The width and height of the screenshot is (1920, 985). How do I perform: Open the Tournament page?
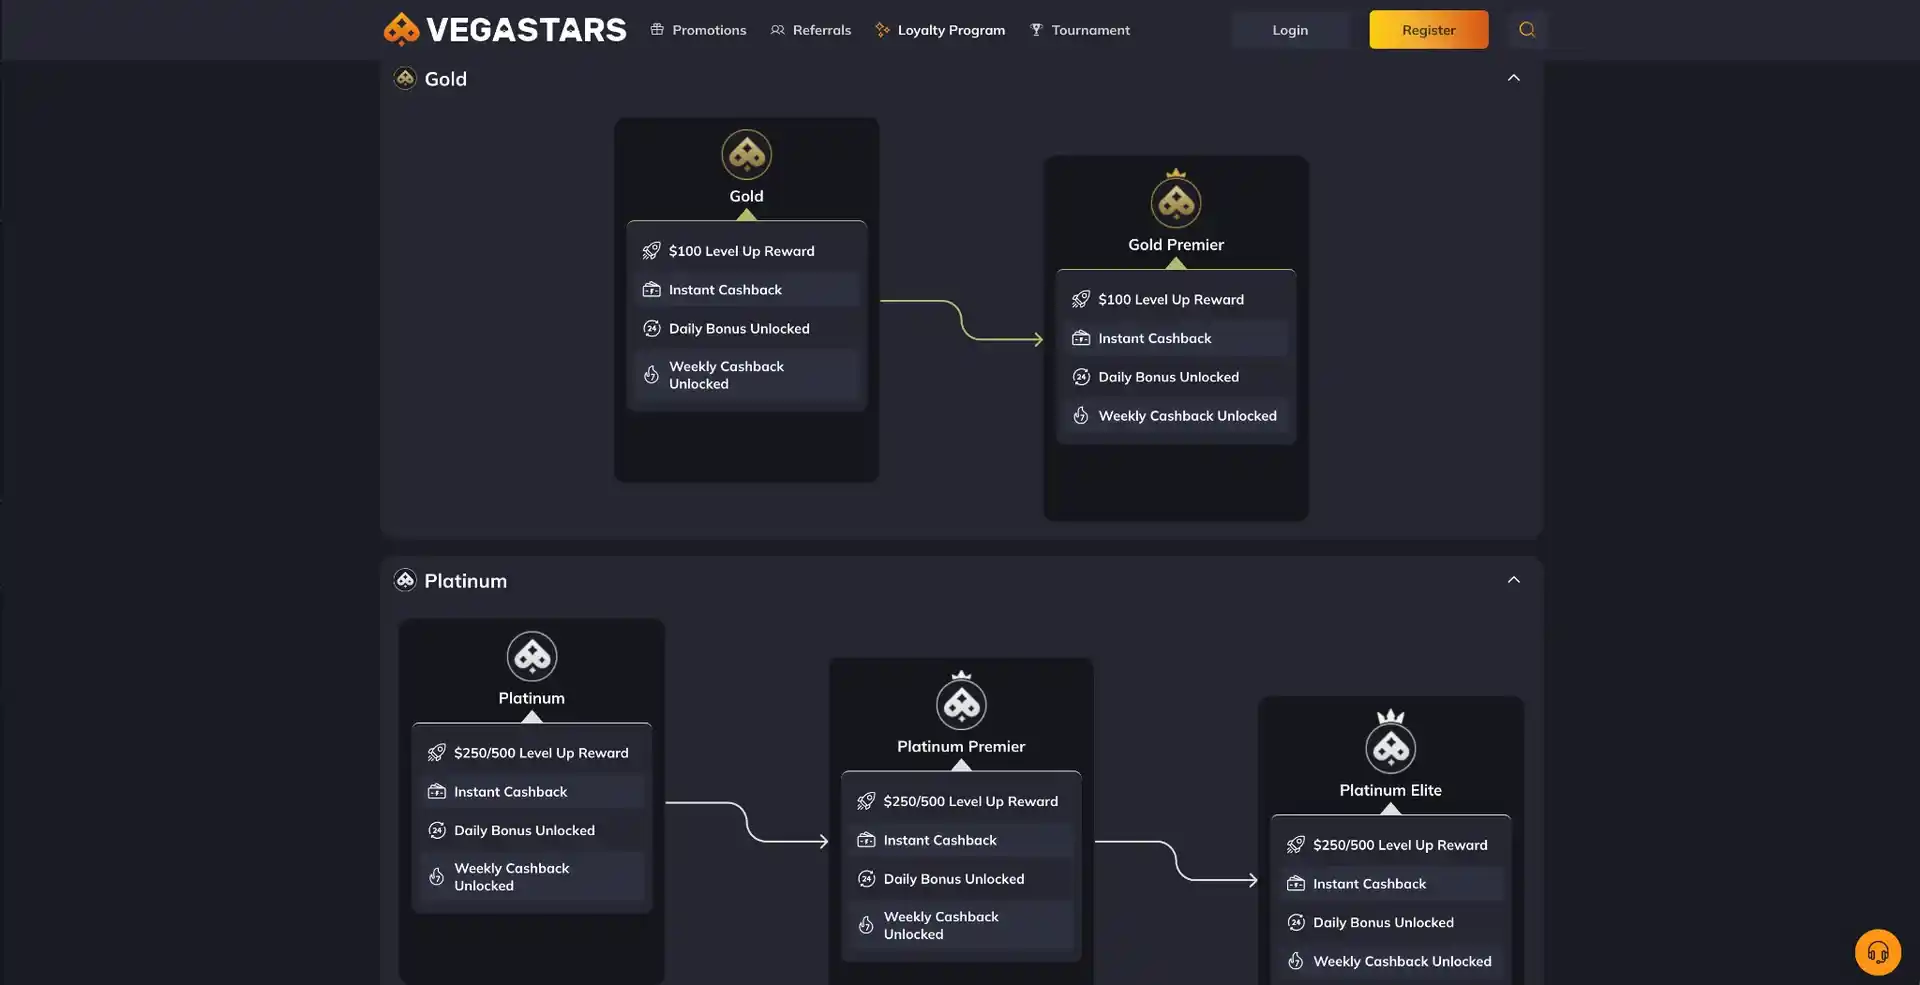[1080, 30]
